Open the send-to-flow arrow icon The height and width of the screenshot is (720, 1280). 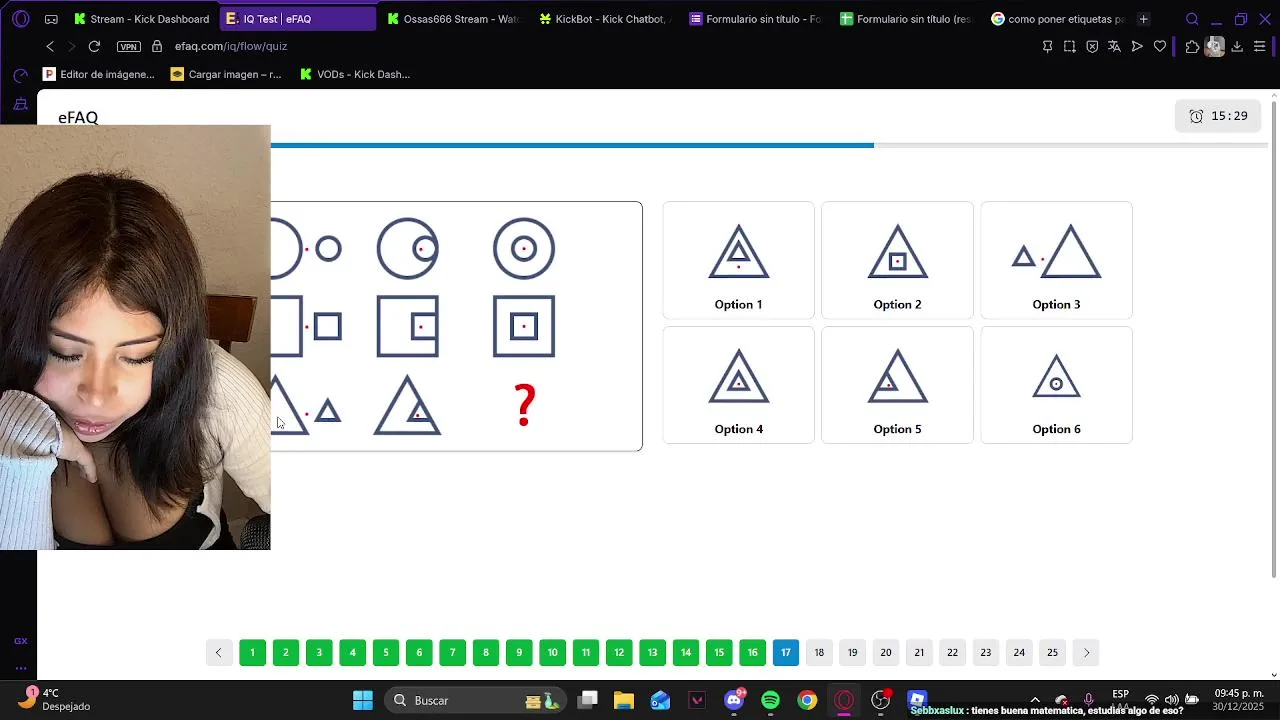[1137, 46]
